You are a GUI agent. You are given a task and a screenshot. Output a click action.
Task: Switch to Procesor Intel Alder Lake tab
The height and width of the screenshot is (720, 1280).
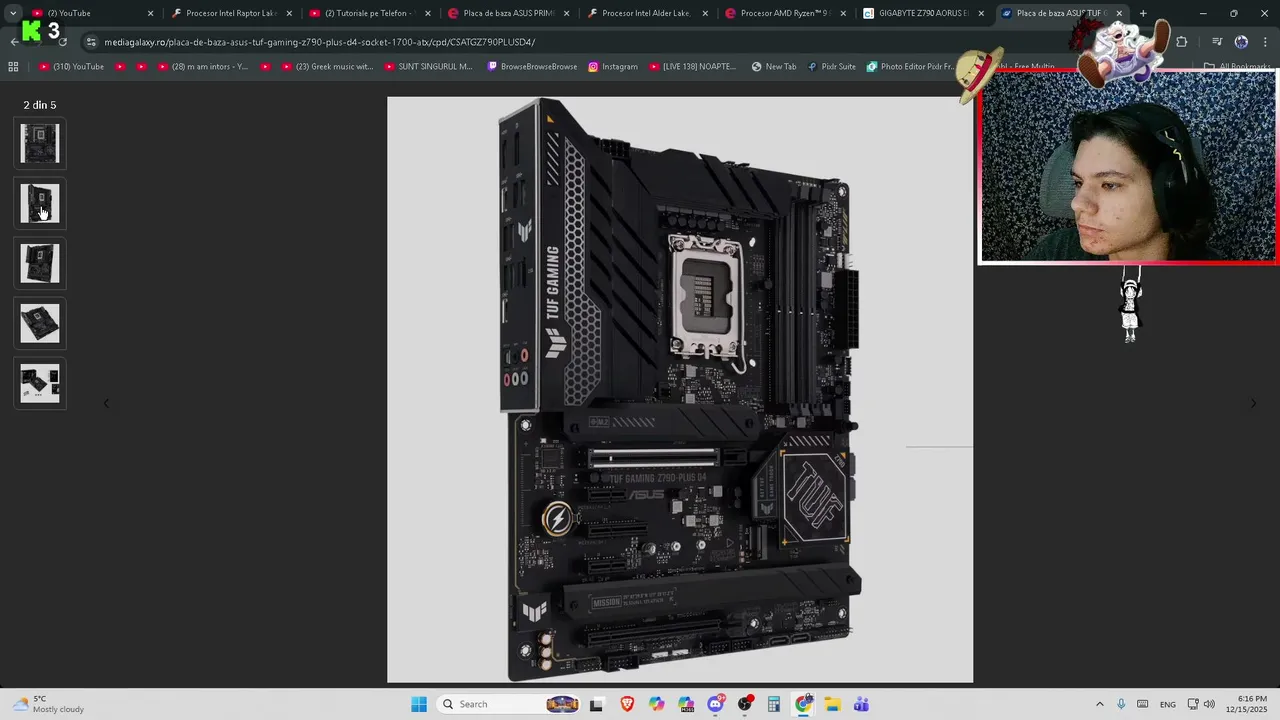coord(647,13)
